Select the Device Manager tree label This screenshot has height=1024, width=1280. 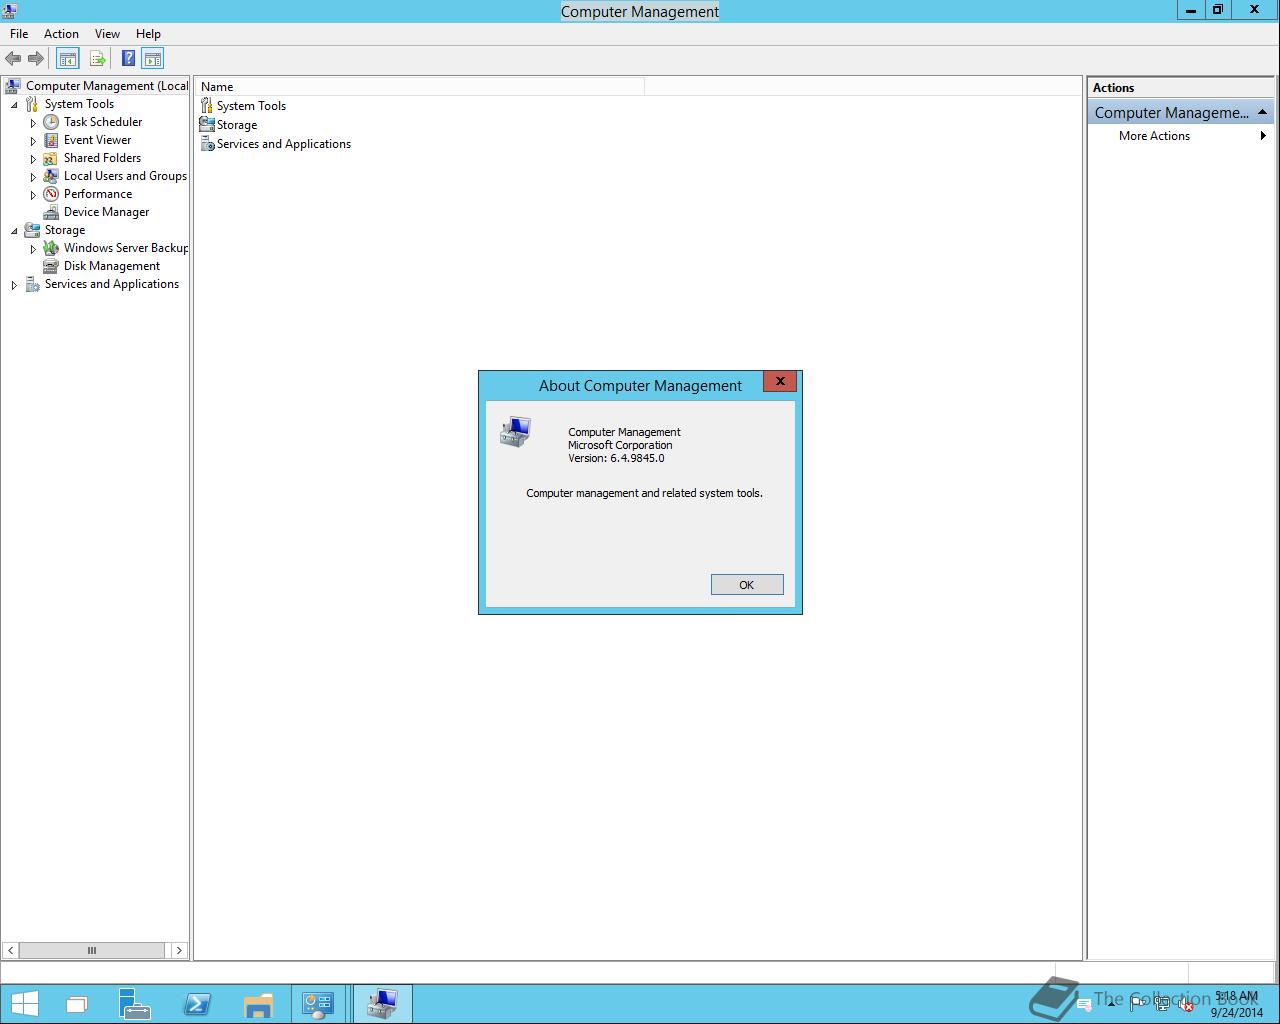click(x=106, y=212)
